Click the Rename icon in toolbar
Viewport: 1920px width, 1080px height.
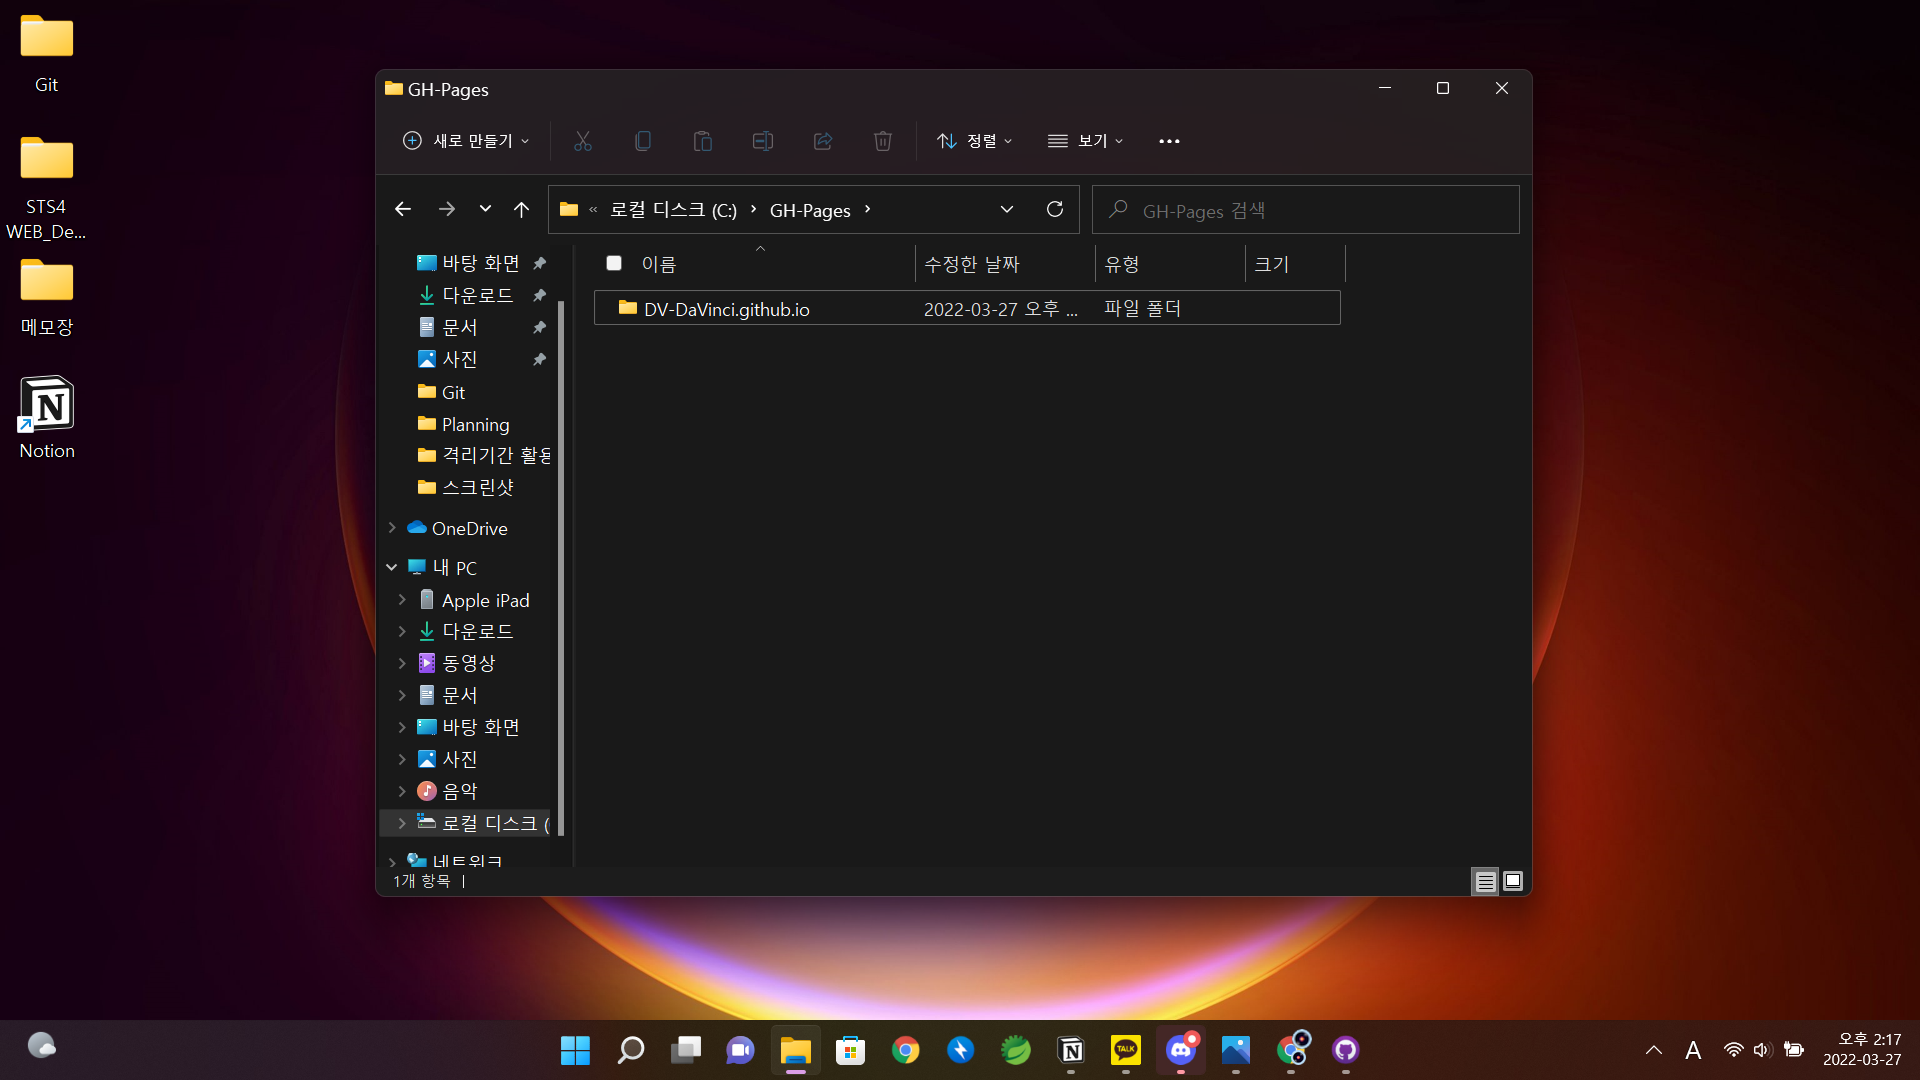pyautogui.click(x=763, y=141)
